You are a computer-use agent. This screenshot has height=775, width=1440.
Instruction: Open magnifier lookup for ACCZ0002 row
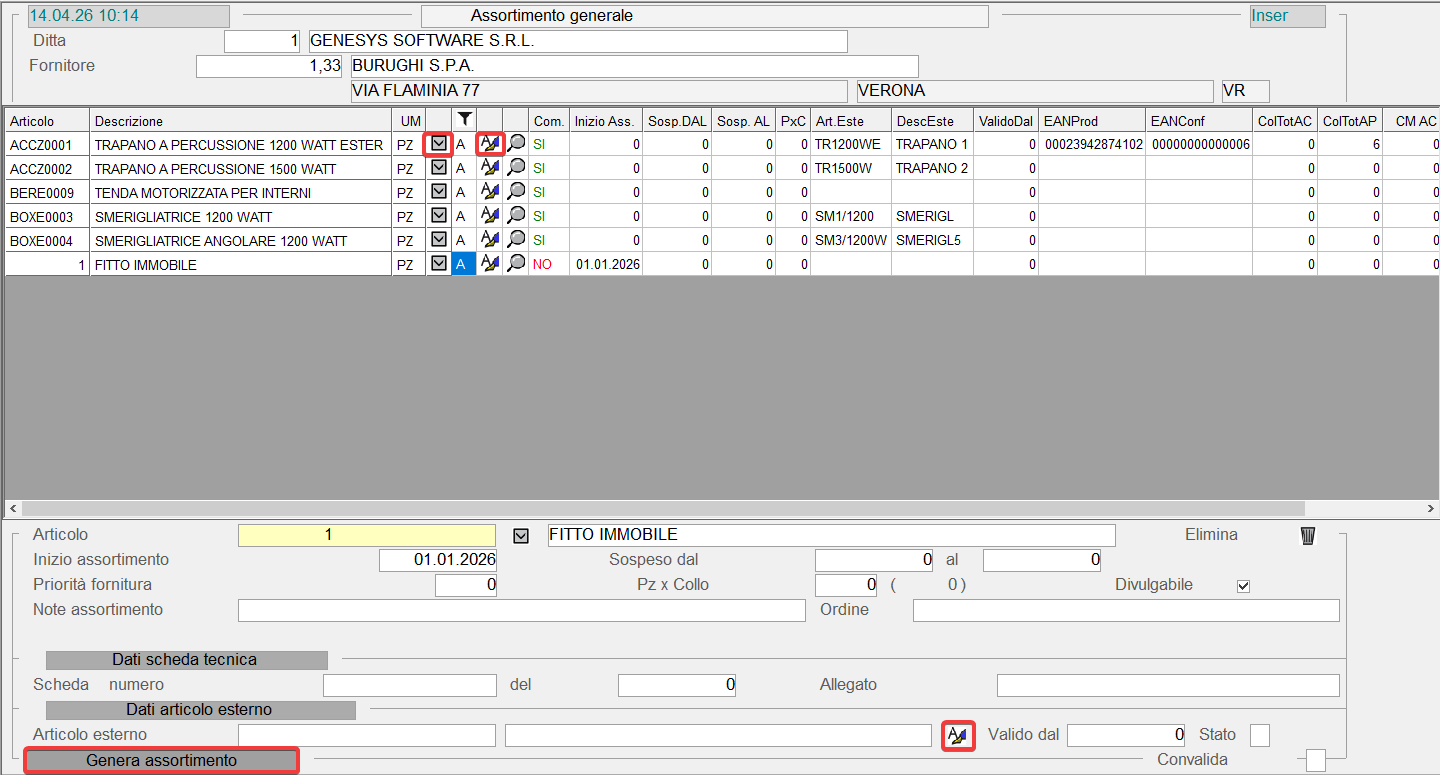click(516, 168)
